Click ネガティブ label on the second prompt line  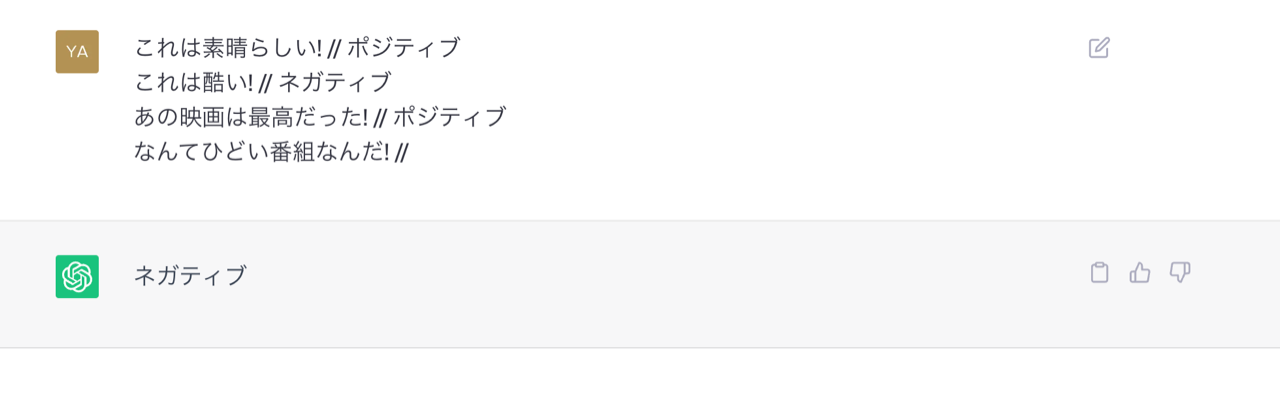(335, 82)
